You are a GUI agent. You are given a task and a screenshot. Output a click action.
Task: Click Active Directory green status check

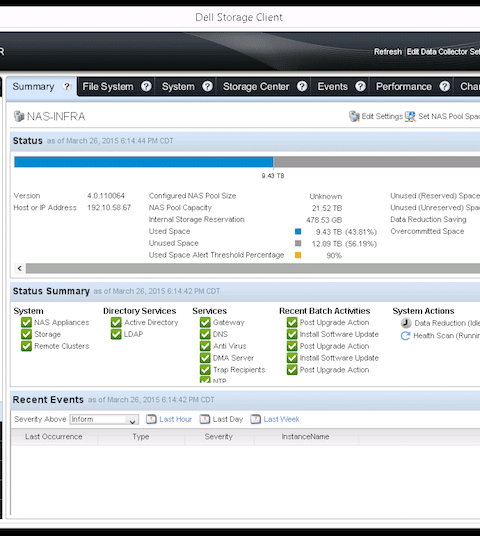[116, 322]
